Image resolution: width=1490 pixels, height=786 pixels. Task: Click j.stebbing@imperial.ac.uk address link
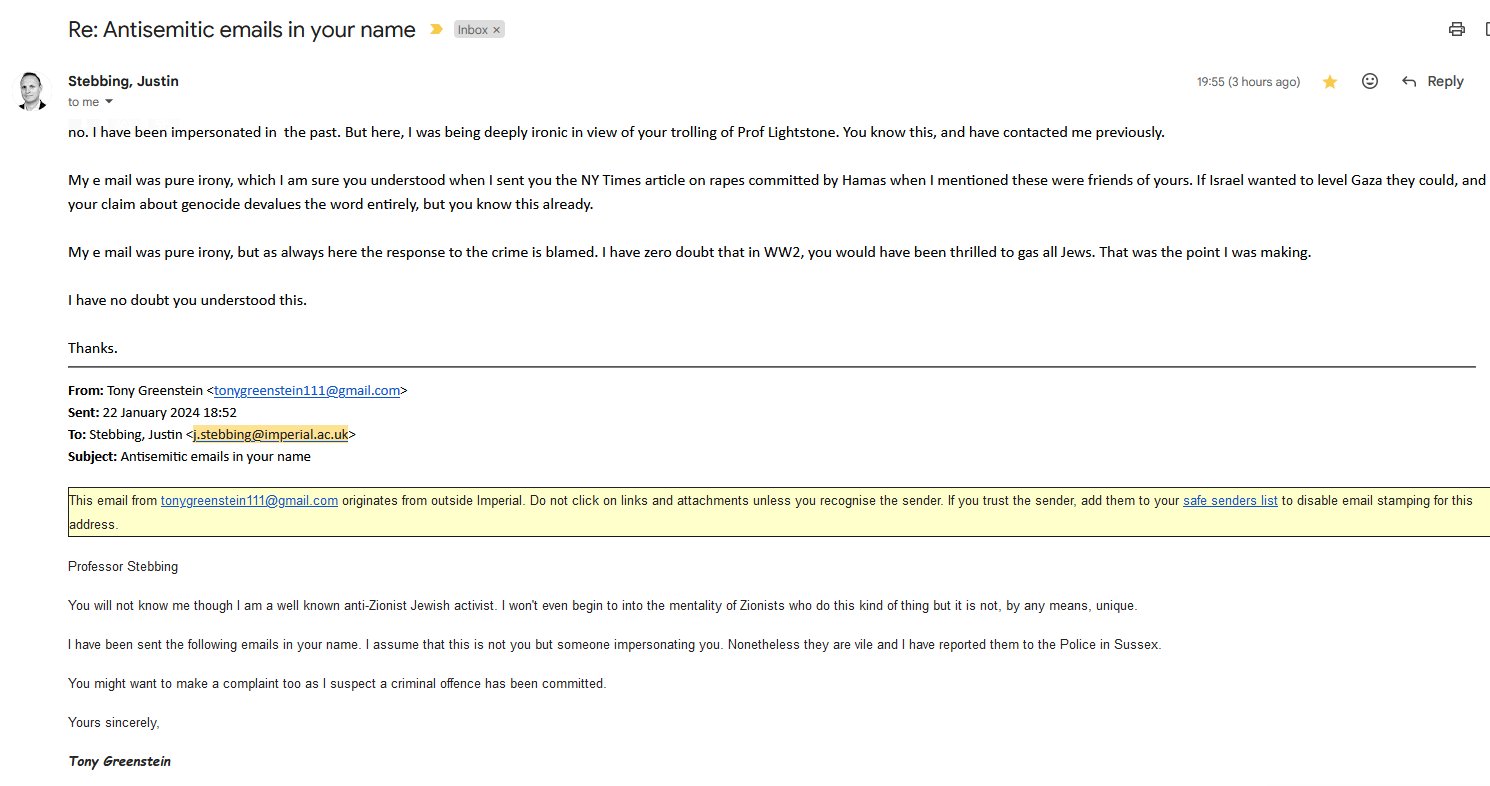tap(270, 434)
